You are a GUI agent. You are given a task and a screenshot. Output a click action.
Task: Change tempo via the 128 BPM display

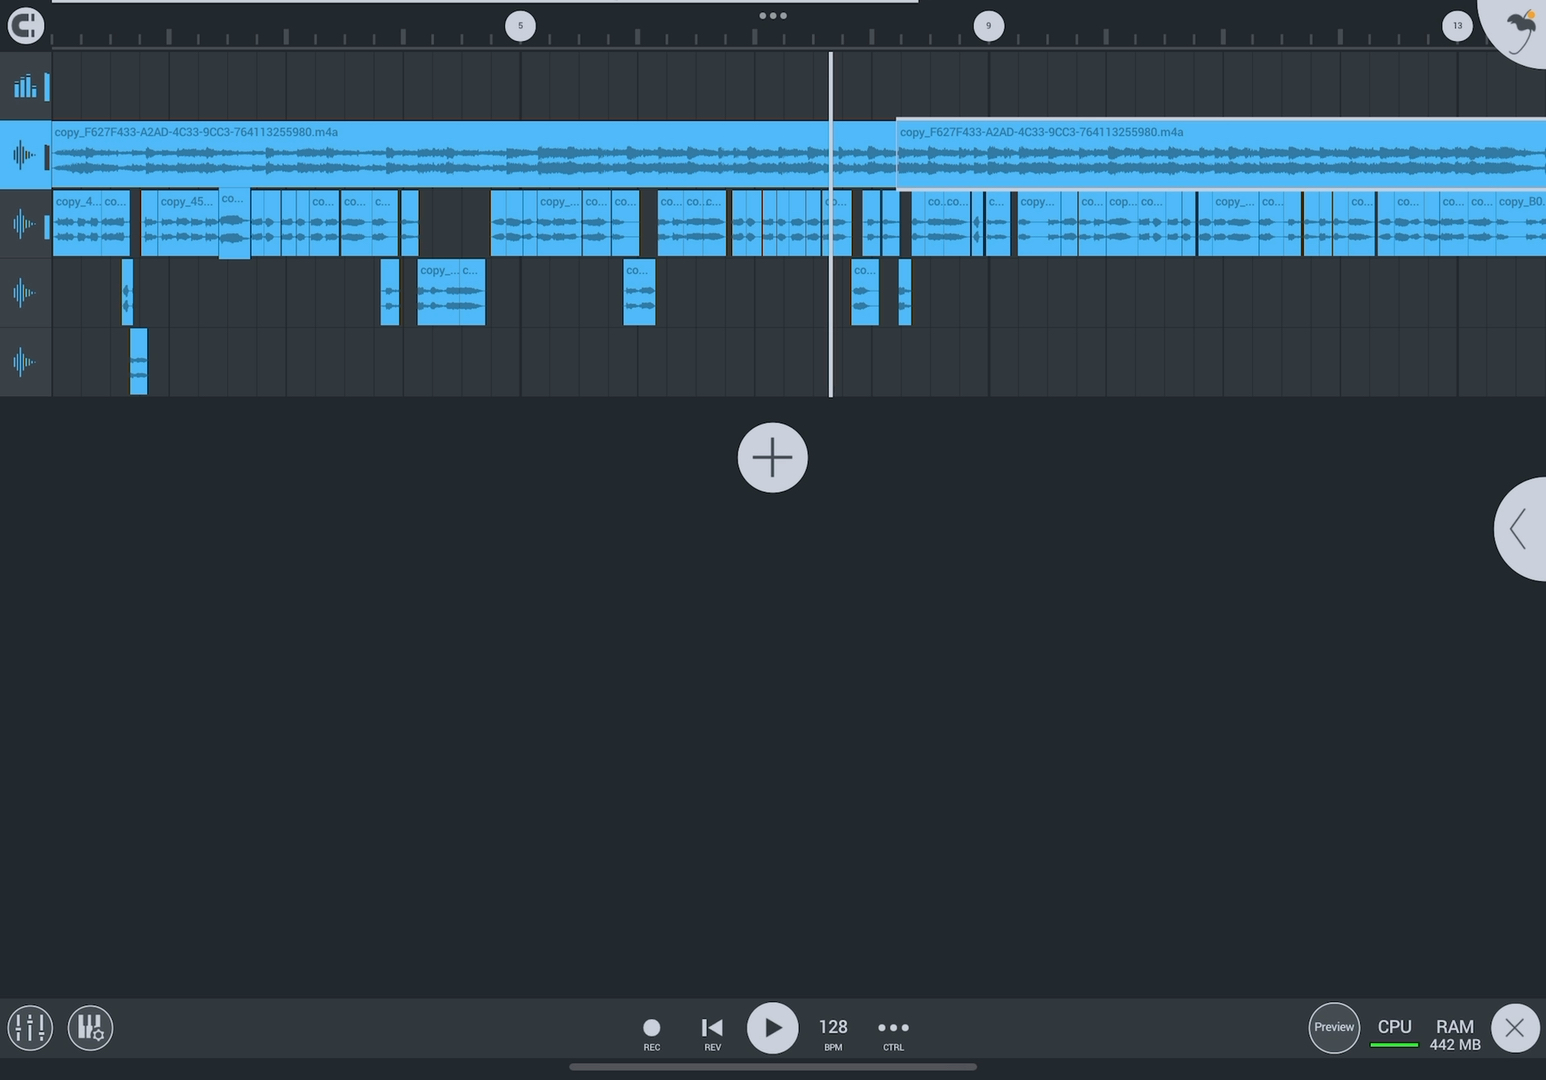pyautogui.click(x=833, y=1033)
